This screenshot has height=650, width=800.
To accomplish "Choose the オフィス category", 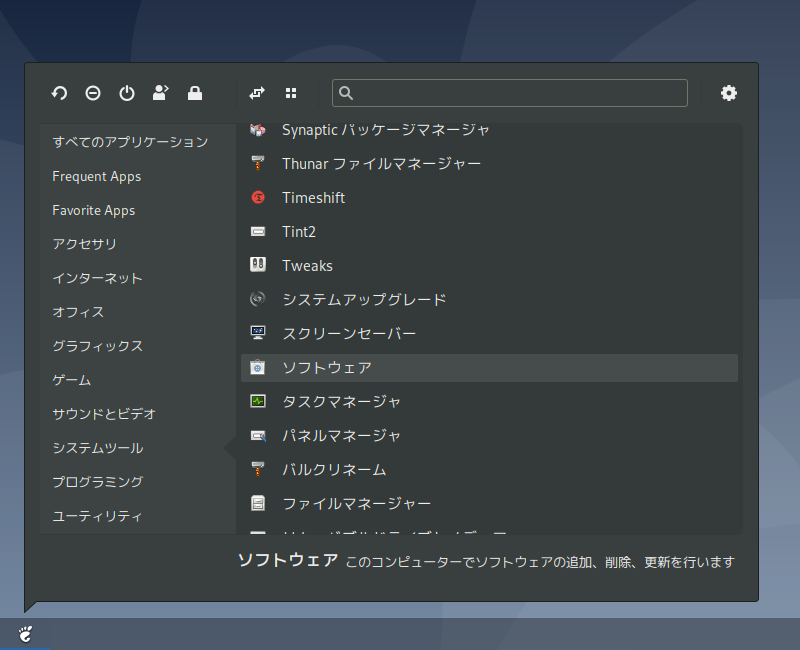I will 78,312.
